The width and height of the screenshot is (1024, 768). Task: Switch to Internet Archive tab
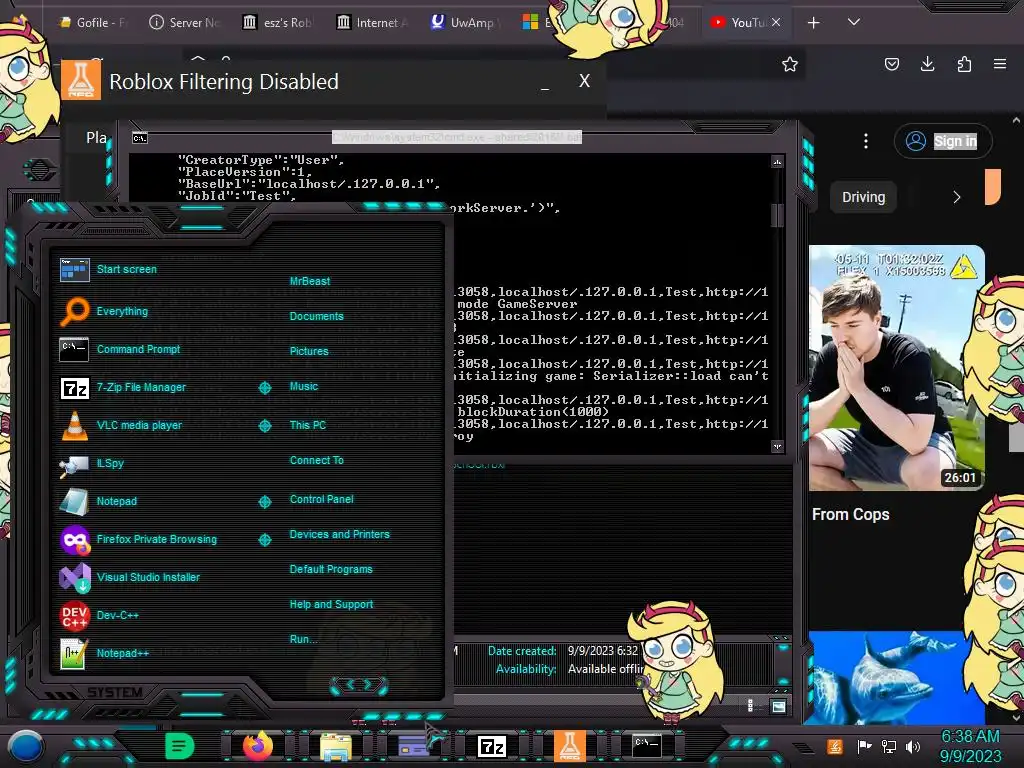click(x=372, y=23)
